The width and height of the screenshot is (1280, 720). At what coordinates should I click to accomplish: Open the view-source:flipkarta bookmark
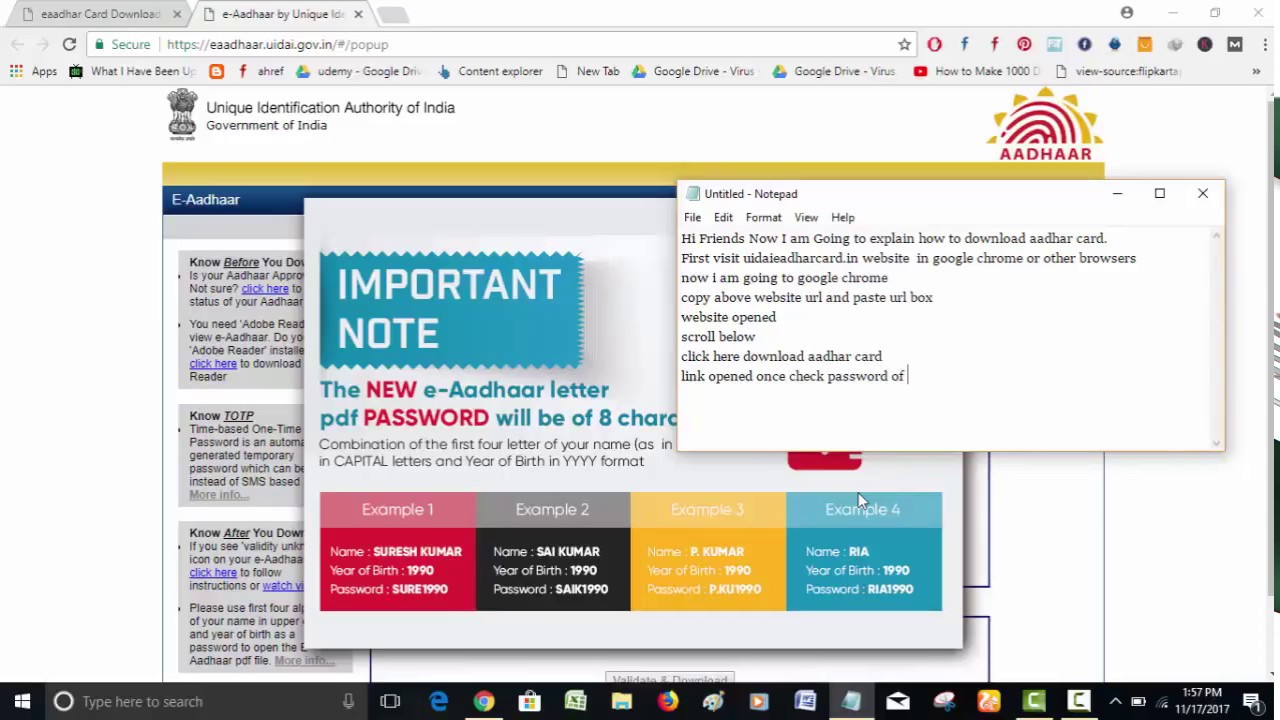click(x=1119, y=71)
